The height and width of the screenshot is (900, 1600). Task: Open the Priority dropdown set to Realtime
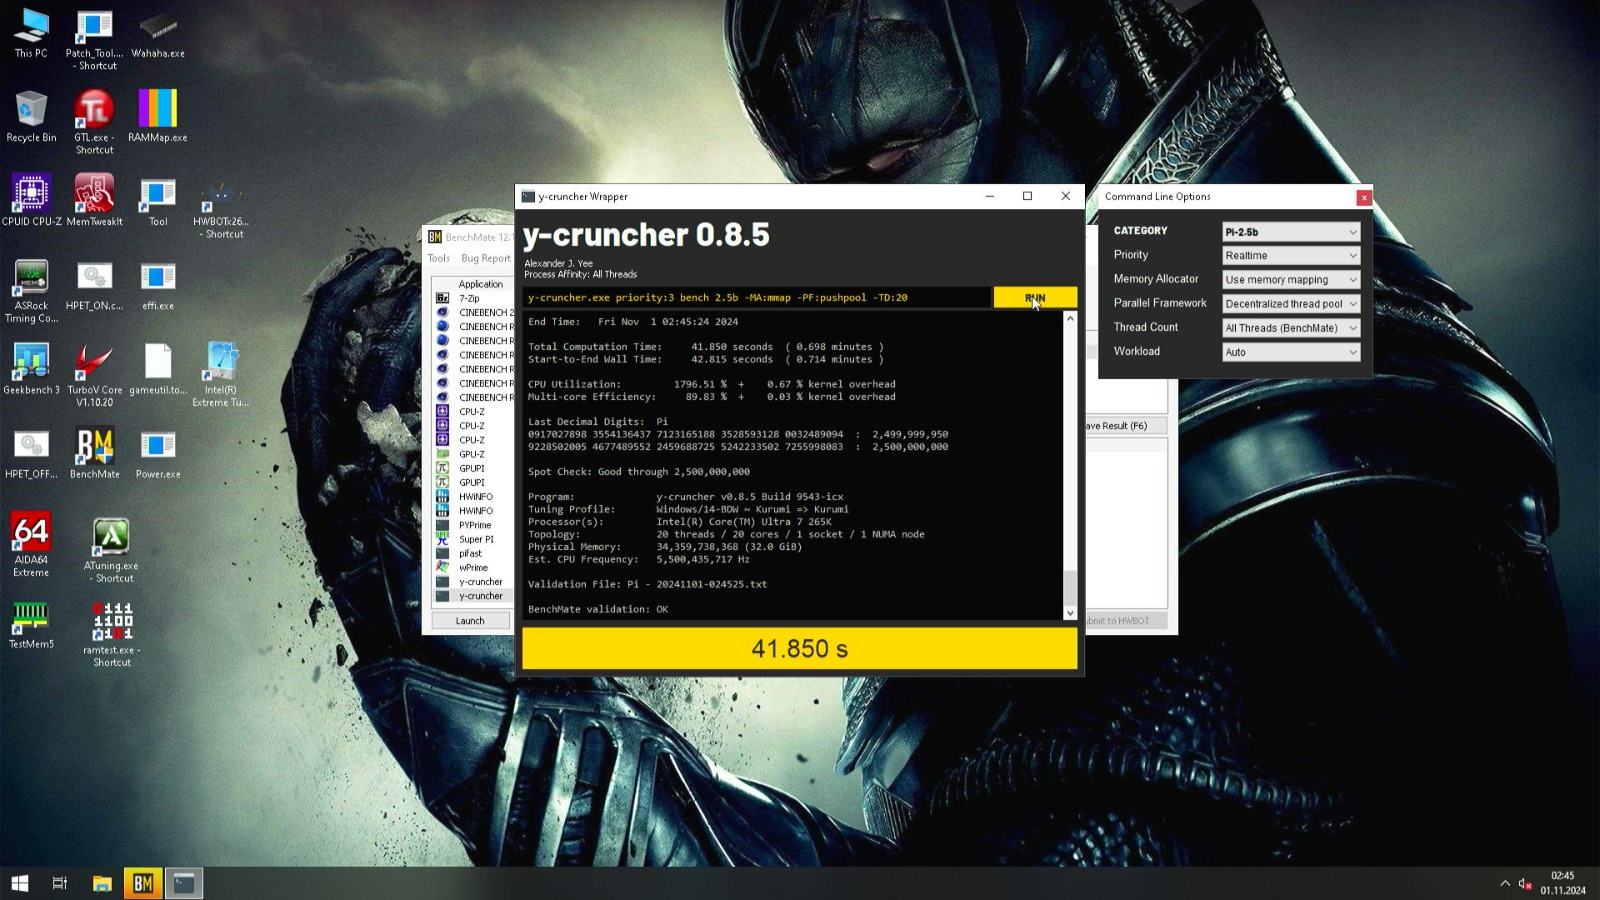pos(1291,256)
